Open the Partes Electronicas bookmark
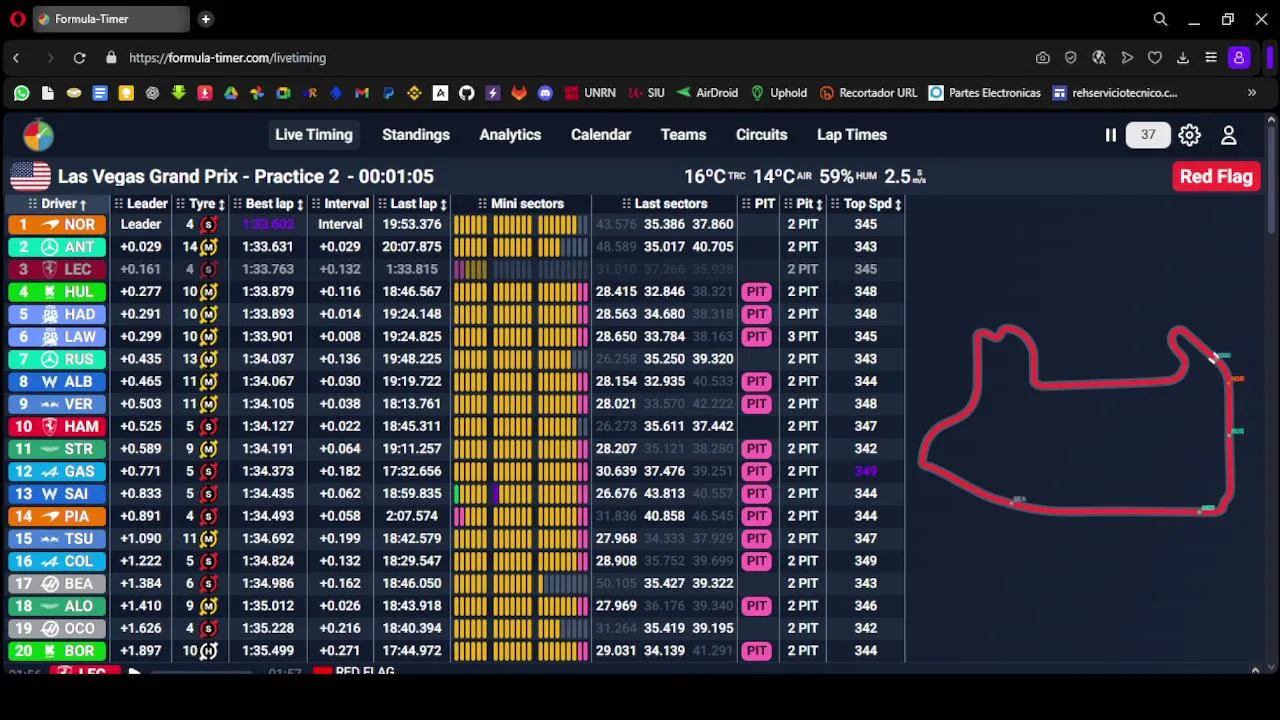The height and width of the screenshot is (720, 1280). 985,93
